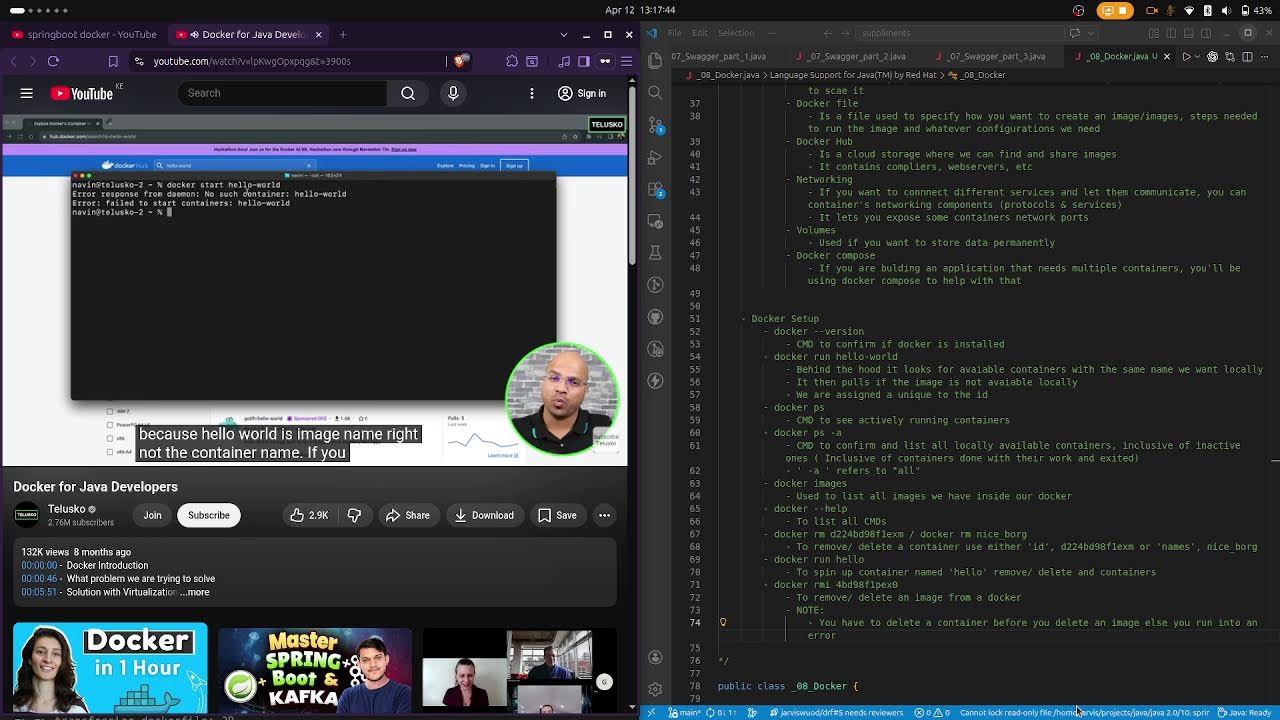
Task: Expand the VS Code menu overflow ellipsis
Action: tap(774, 33)
